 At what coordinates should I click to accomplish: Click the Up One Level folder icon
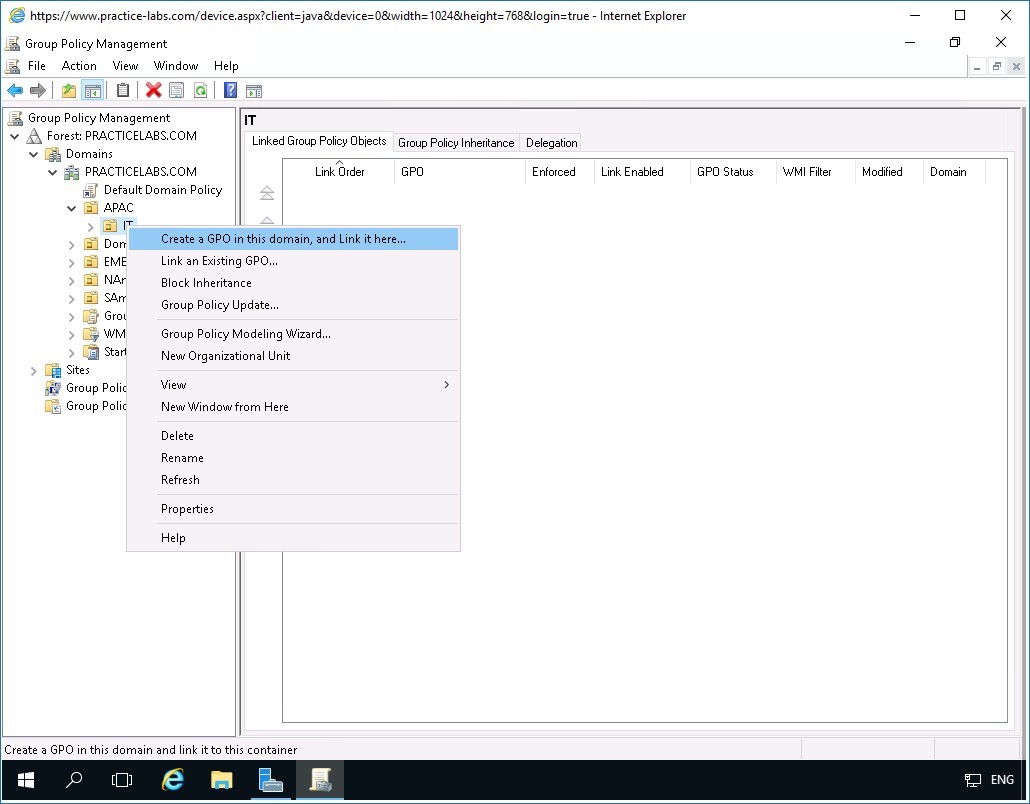(69, 91)
